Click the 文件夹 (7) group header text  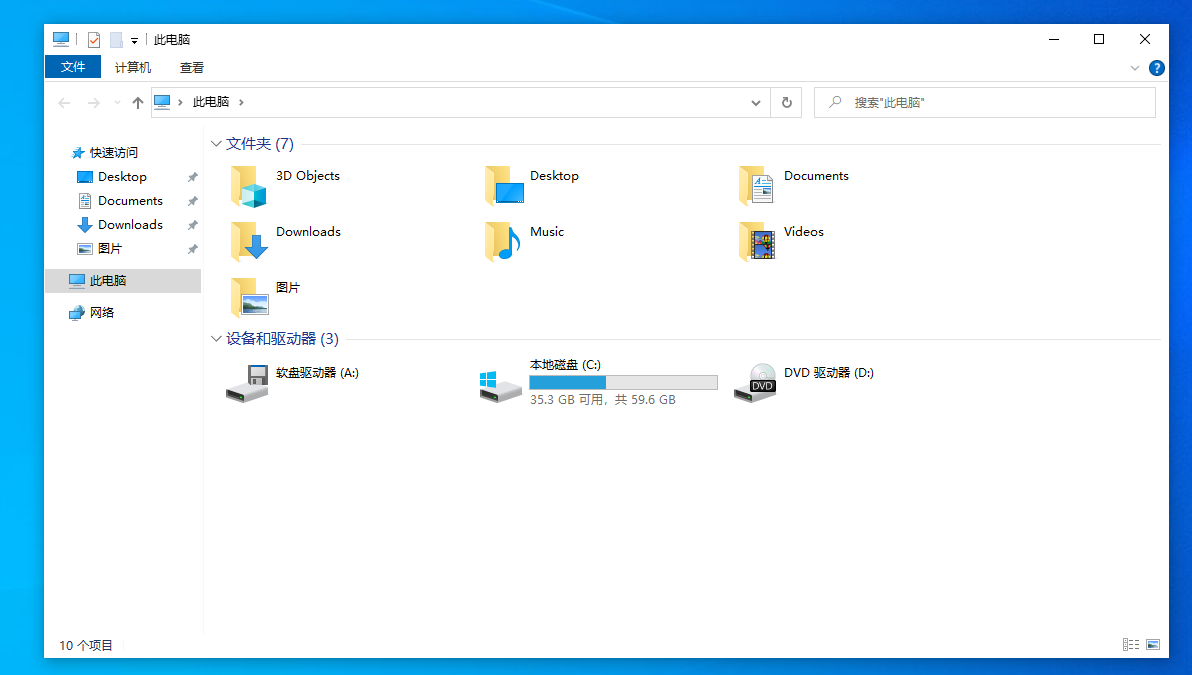260,144
